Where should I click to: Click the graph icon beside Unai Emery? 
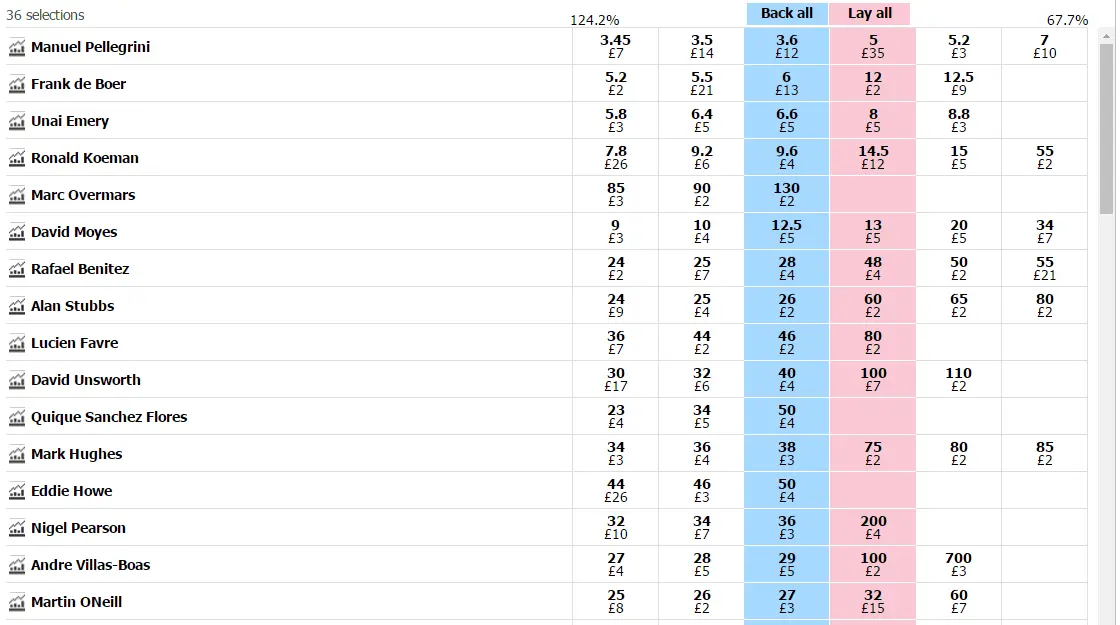click(17, 121)
